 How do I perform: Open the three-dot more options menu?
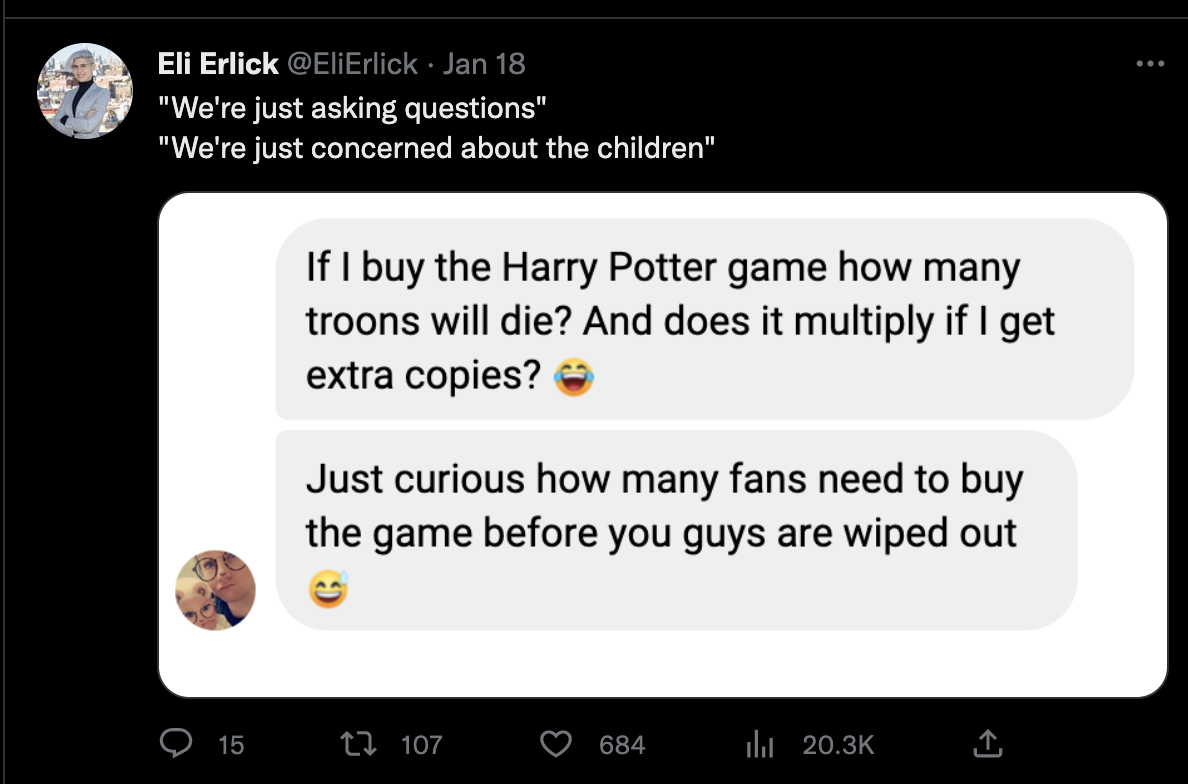(x=1149, y=64)
